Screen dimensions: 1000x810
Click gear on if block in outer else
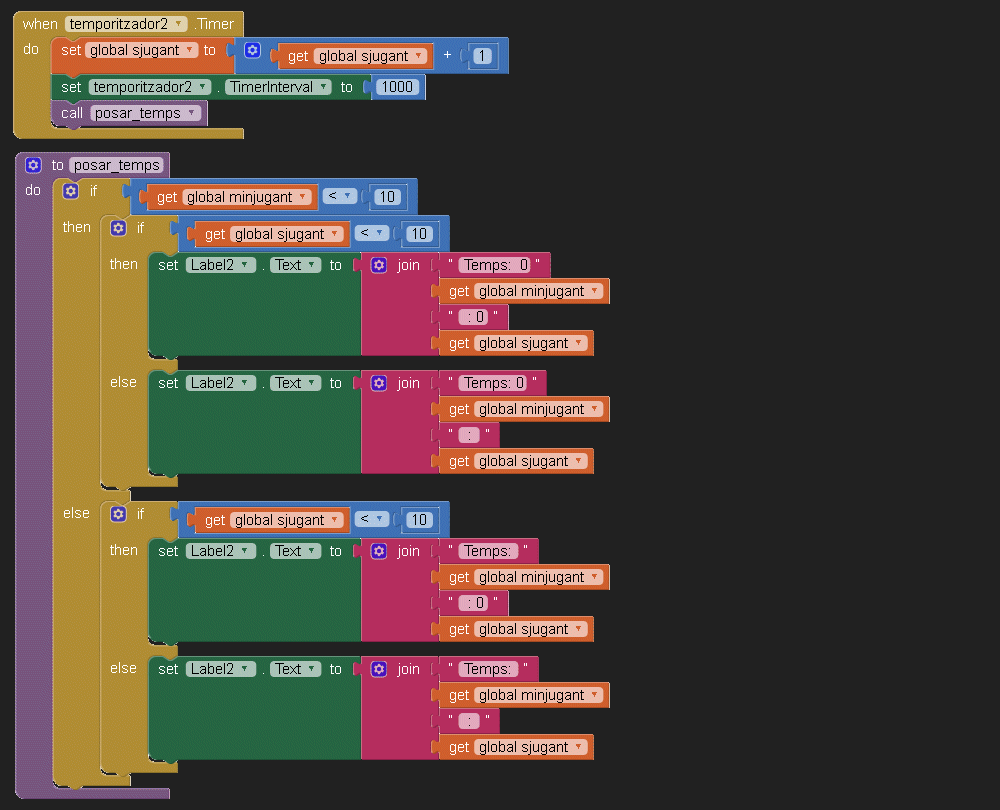tap(118, 514)
